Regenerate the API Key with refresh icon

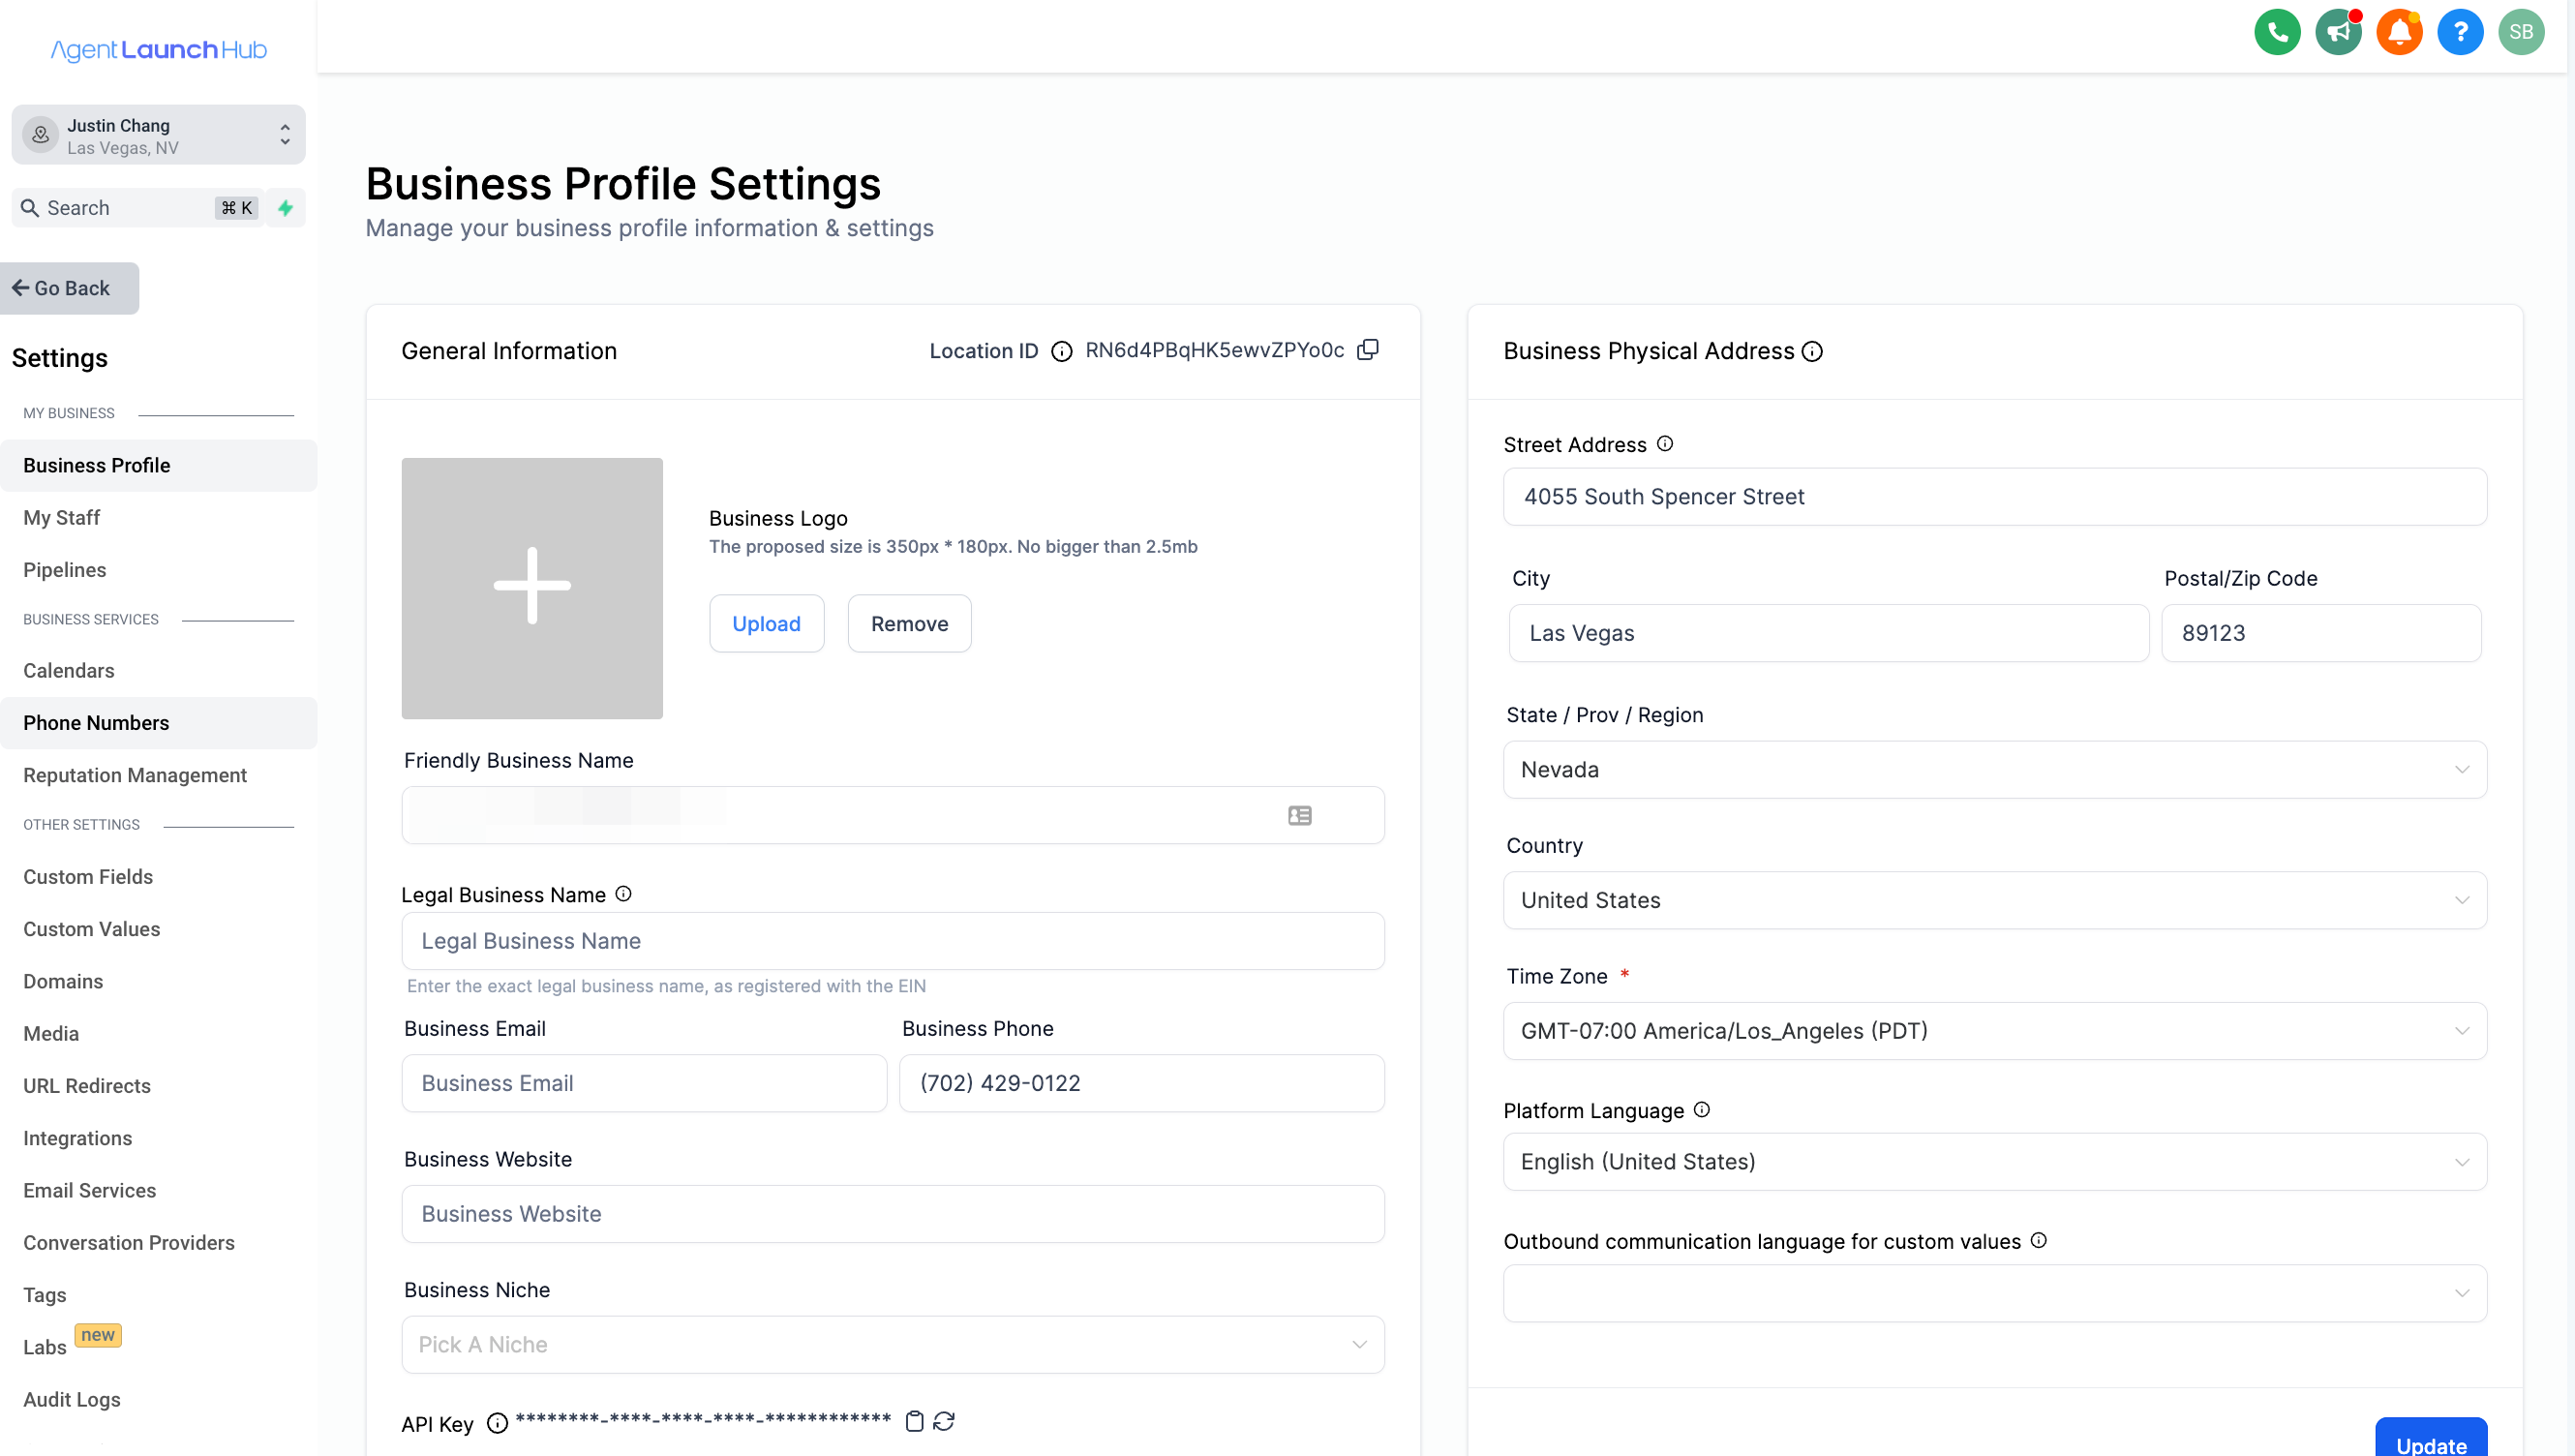pos(943,1421)
